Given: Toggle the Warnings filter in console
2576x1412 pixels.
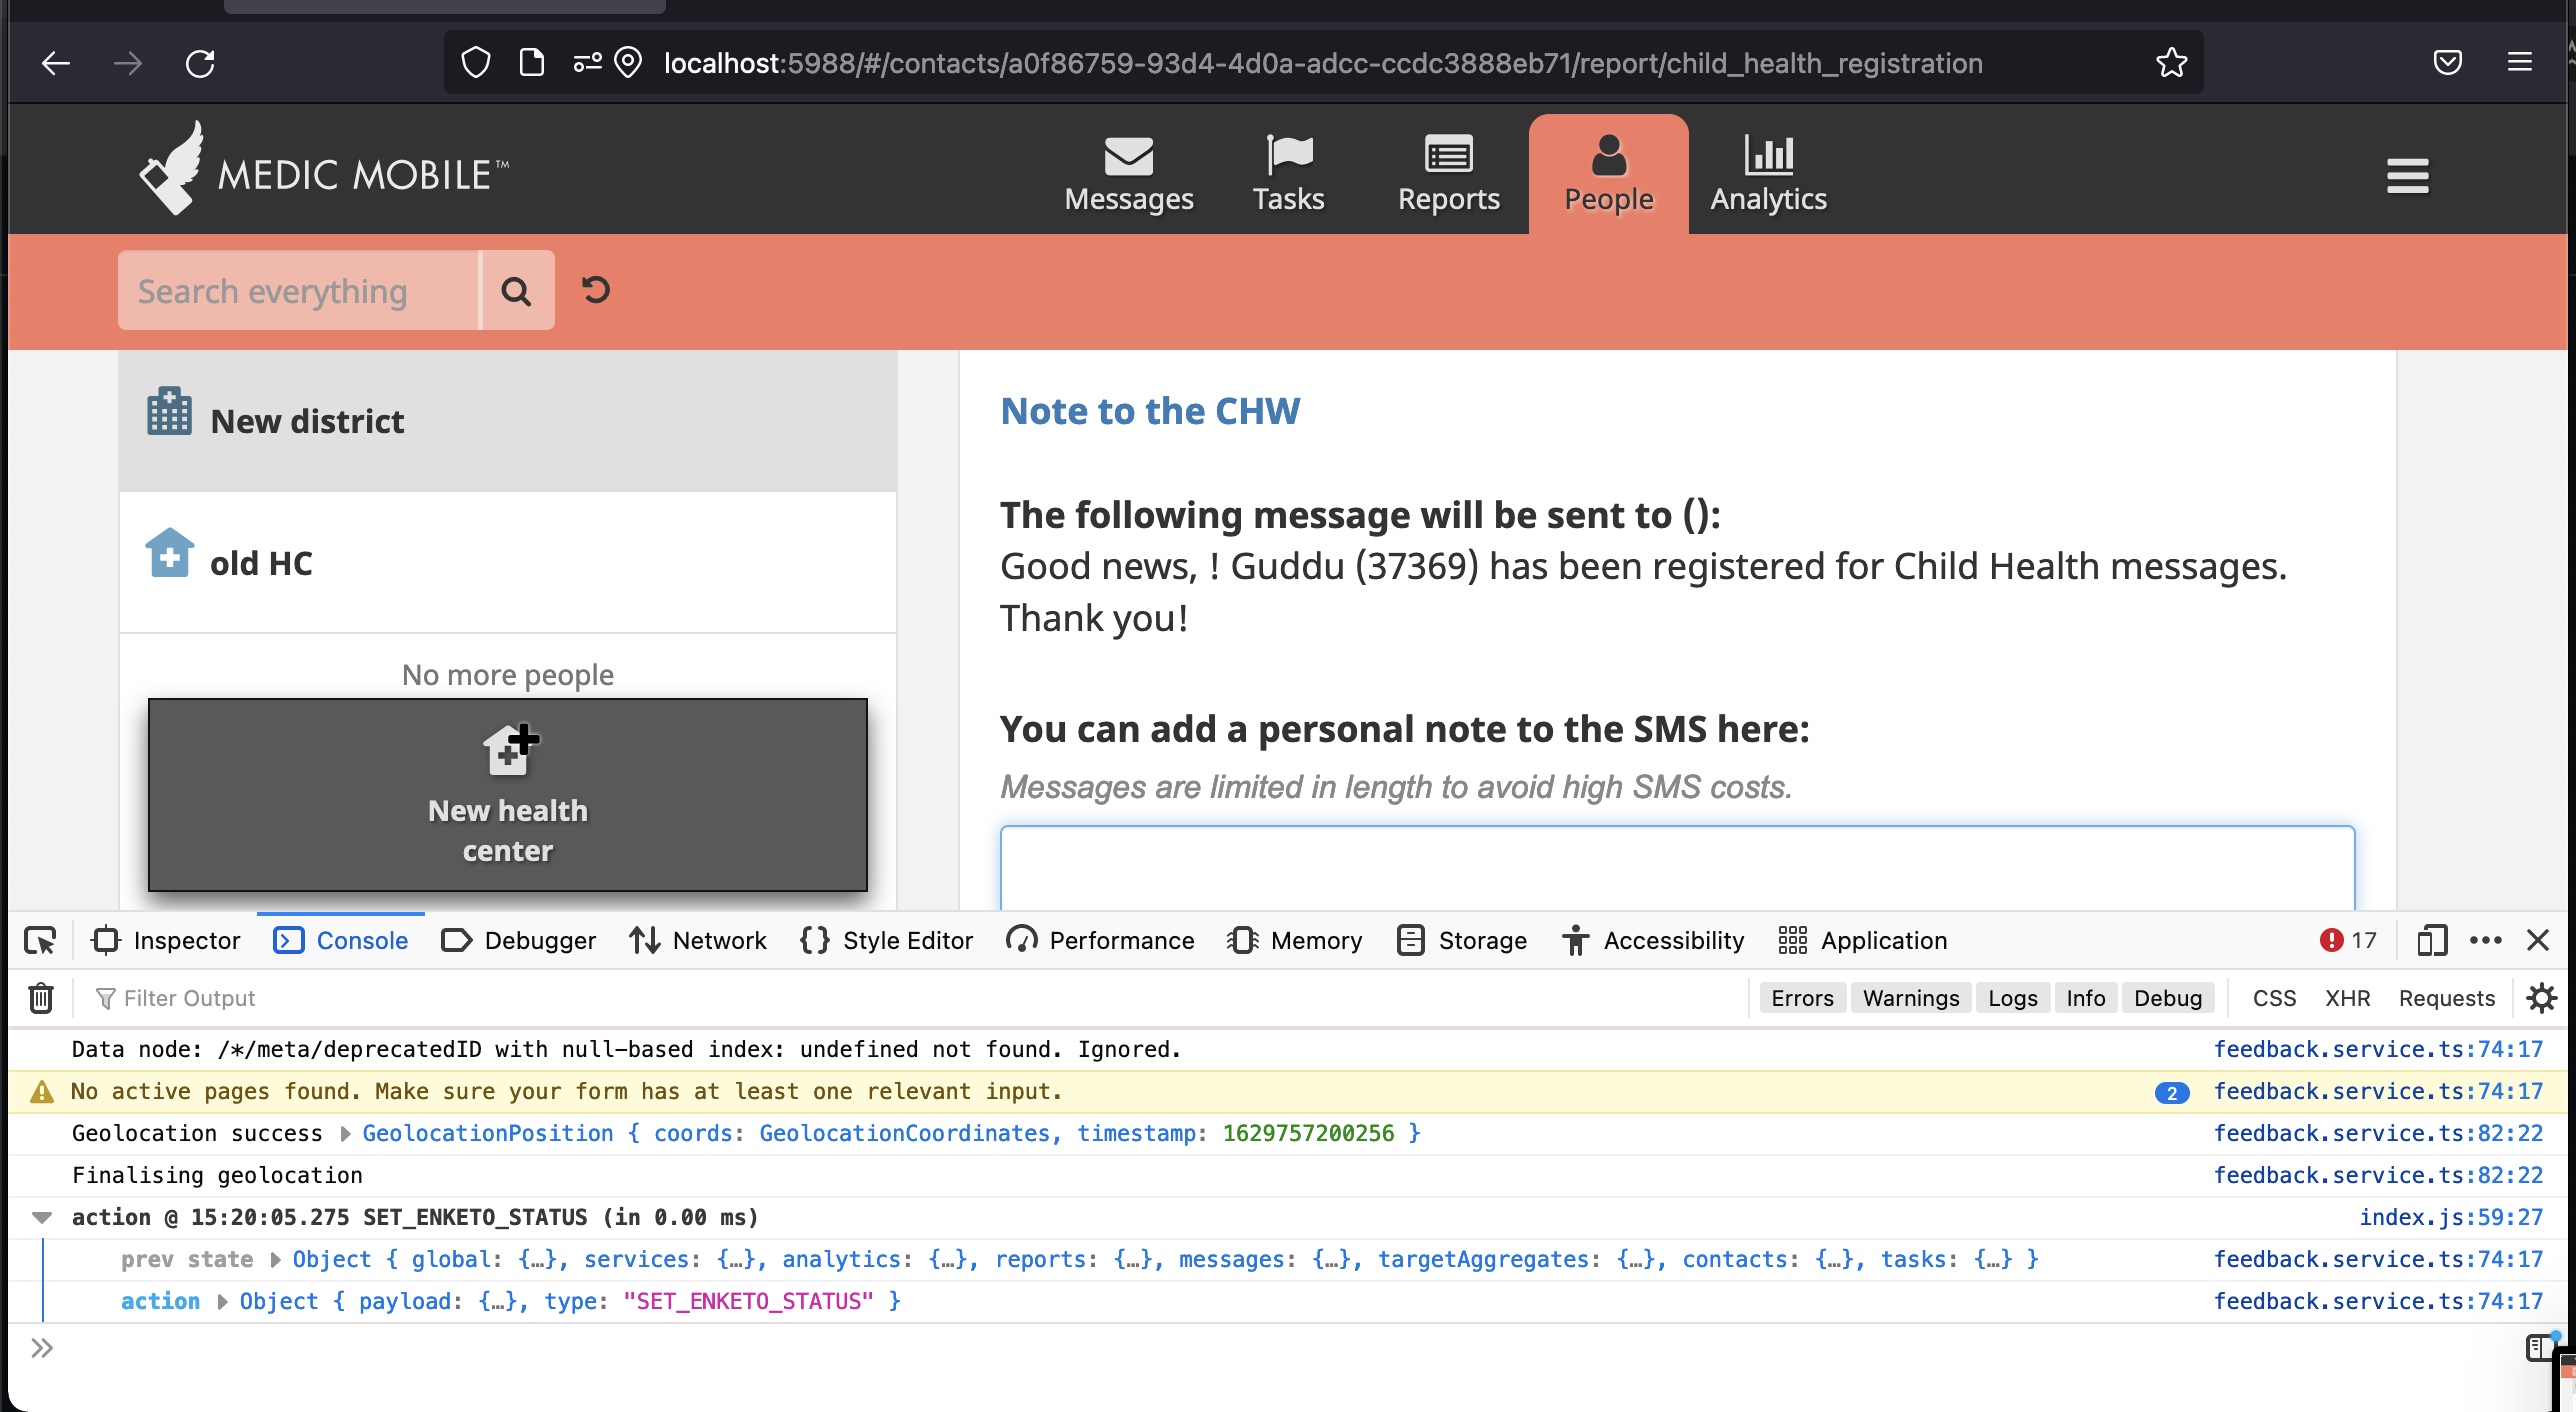Looking at the screenshot, I should (x=1909, y=997).
